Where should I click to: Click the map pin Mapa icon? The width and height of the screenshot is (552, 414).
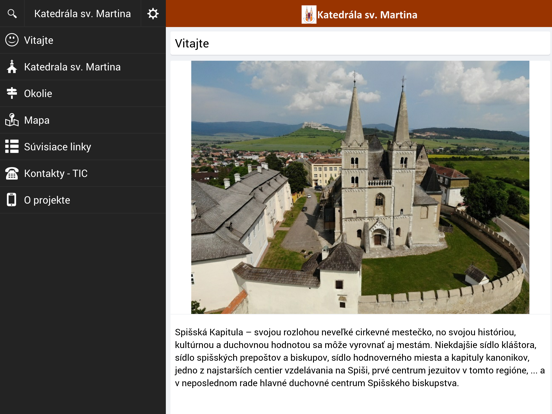[x=12, y=120]
